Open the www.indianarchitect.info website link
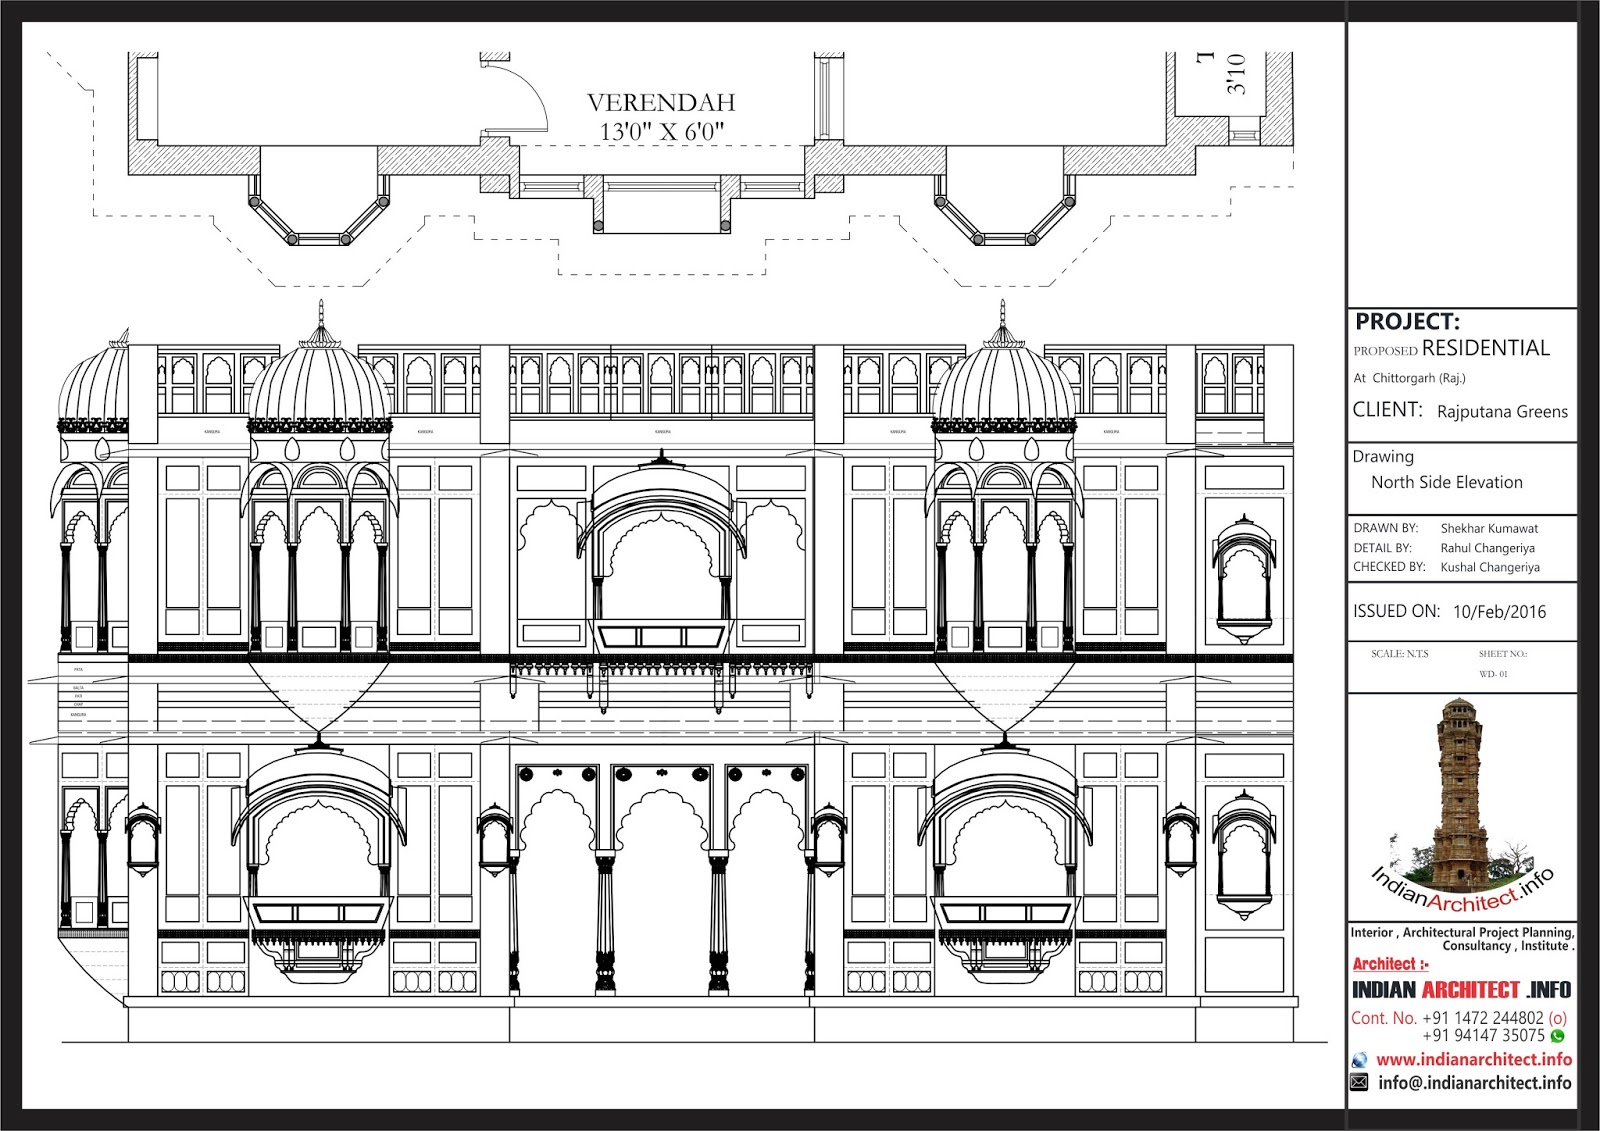This screenshot has width=1600, height=1131. pos(1474,1059)
